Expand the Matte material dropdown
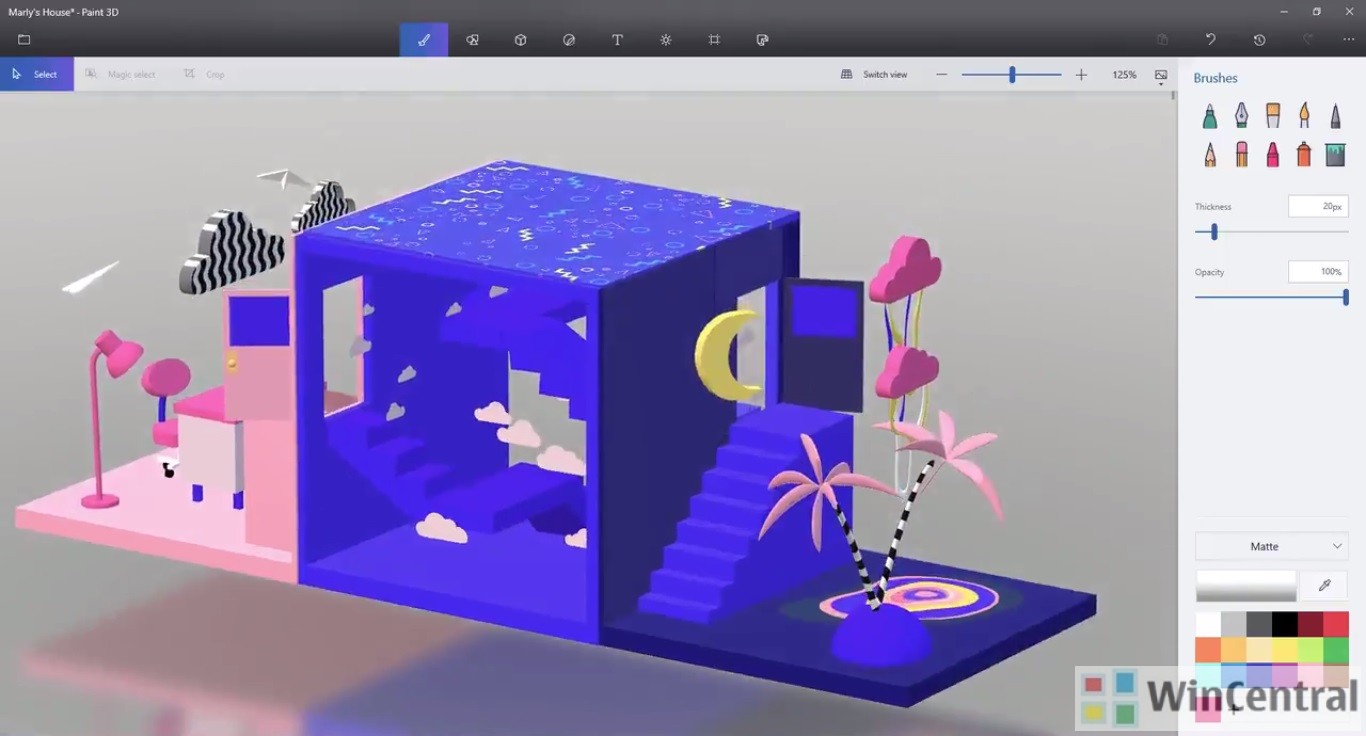This screenshot has width=1366, height=736. click(1271, 546)
